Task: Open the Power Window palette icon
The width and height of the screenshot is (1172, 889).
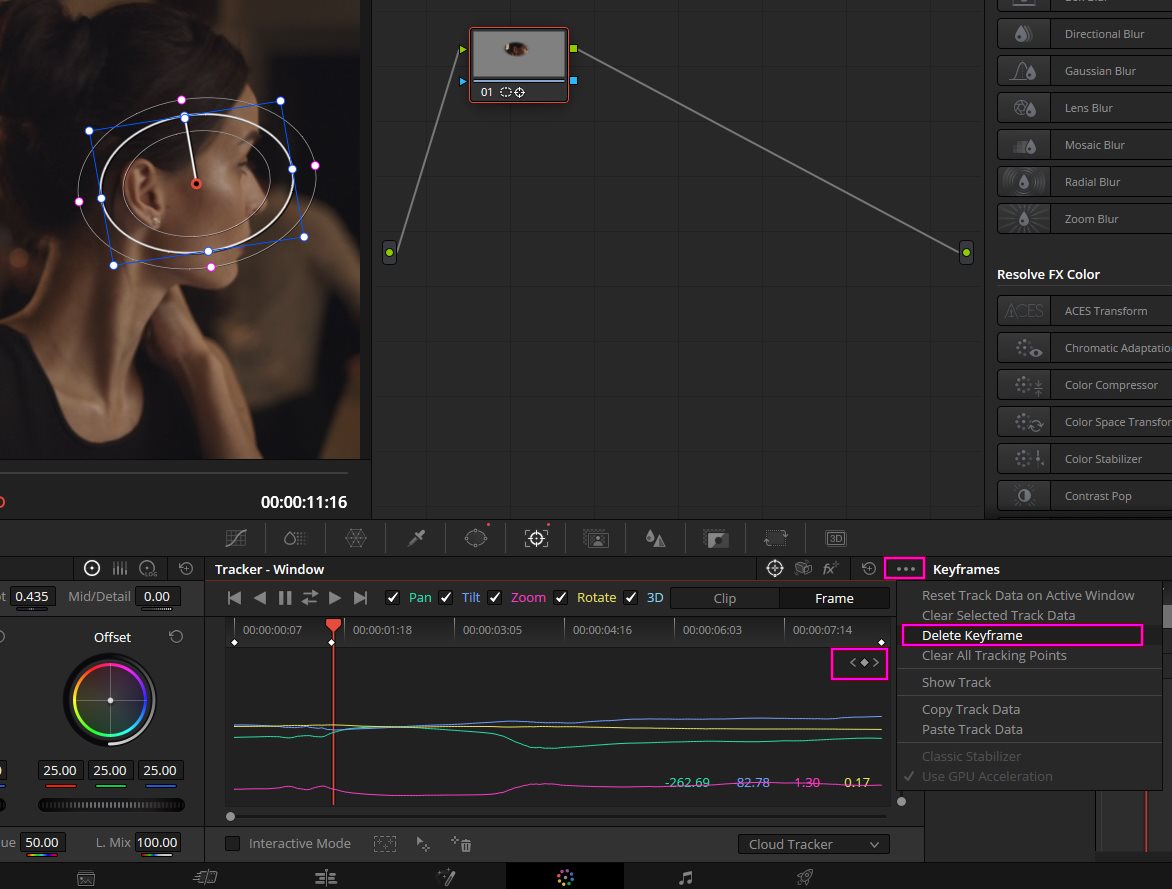Action: pyautogui.click(x=476, y=538)
